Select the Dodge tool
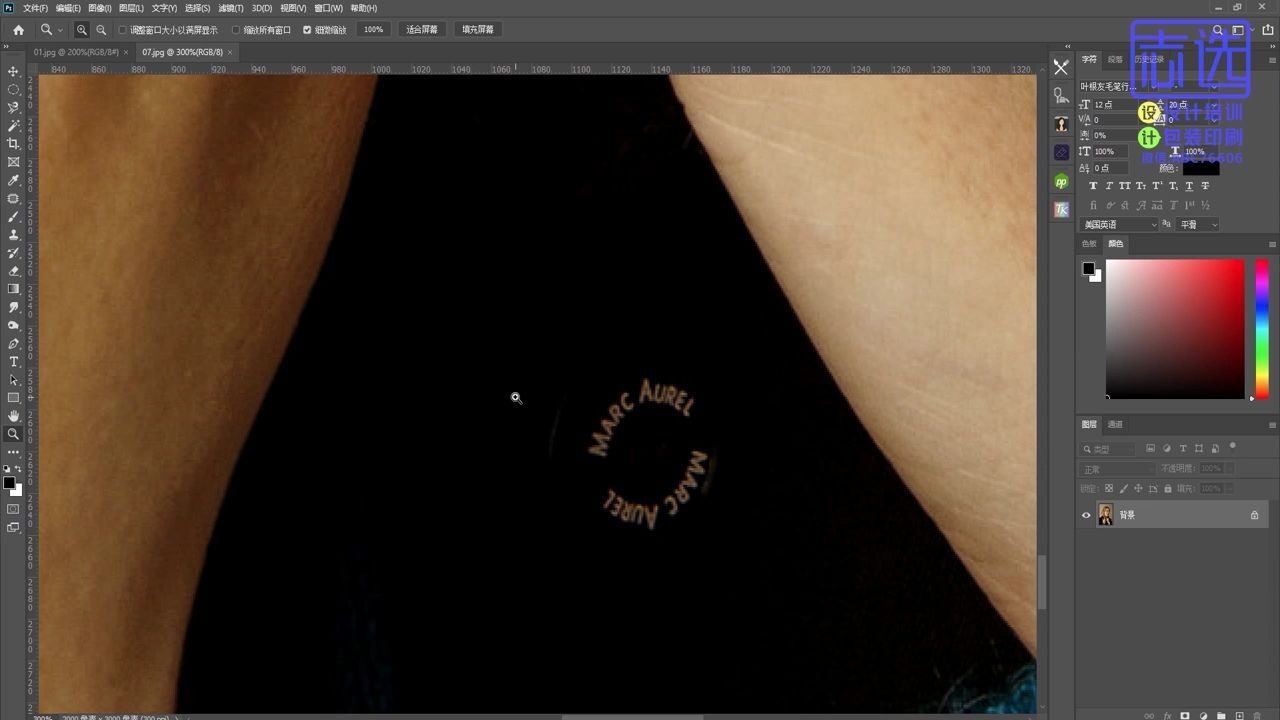This screenshot has height=720, width=1280. point(13,325)
